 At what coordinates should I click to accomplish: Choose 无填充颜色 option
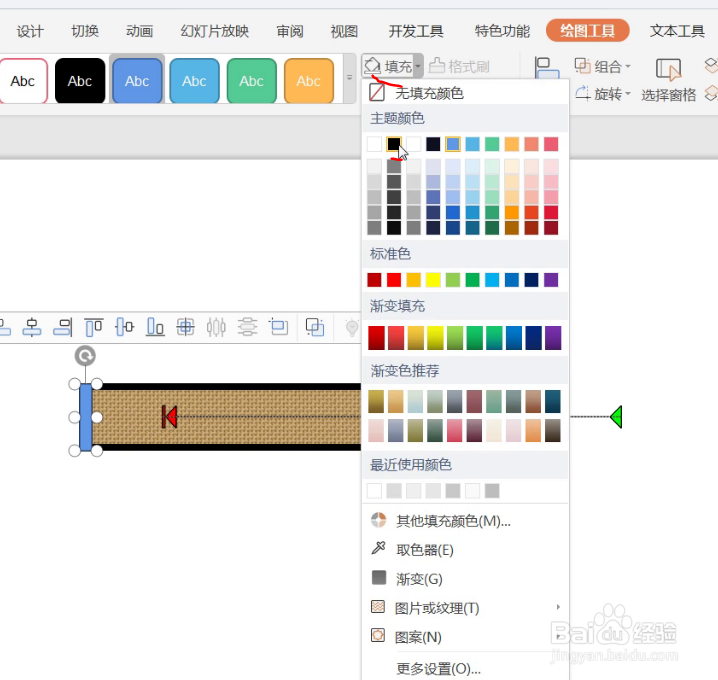[465, 93]
